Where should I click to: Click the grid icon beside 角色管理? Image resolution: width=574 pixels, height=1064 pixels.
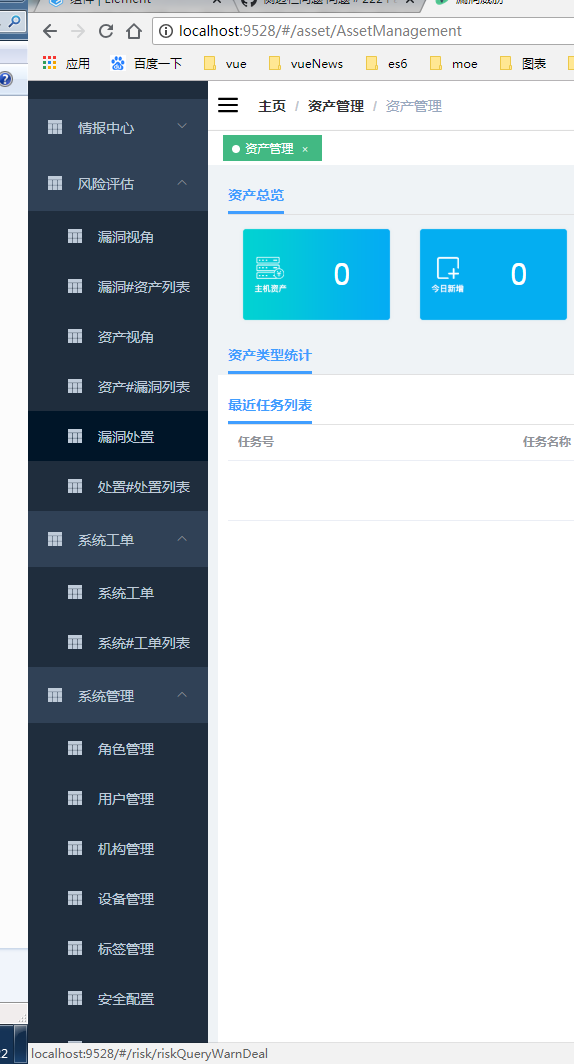[x=75, y=748]
